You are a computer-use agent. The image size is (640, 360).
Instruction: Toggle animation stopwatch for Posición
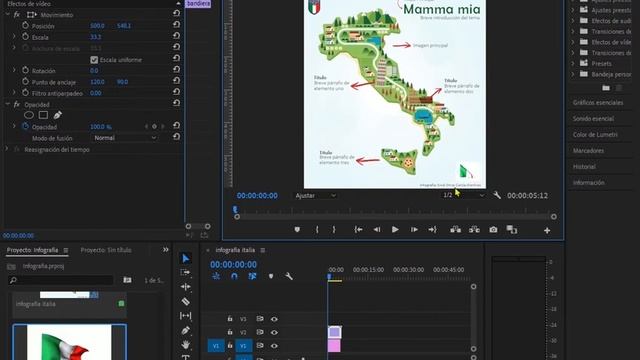[25, 25]
